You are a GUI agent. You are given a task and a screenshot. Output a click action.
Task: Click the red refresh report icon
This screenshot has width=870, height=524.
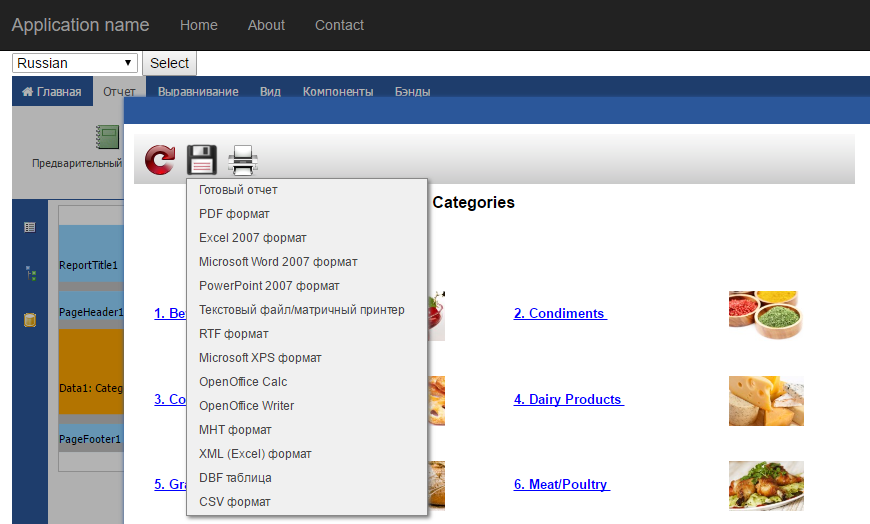[160, 160]
